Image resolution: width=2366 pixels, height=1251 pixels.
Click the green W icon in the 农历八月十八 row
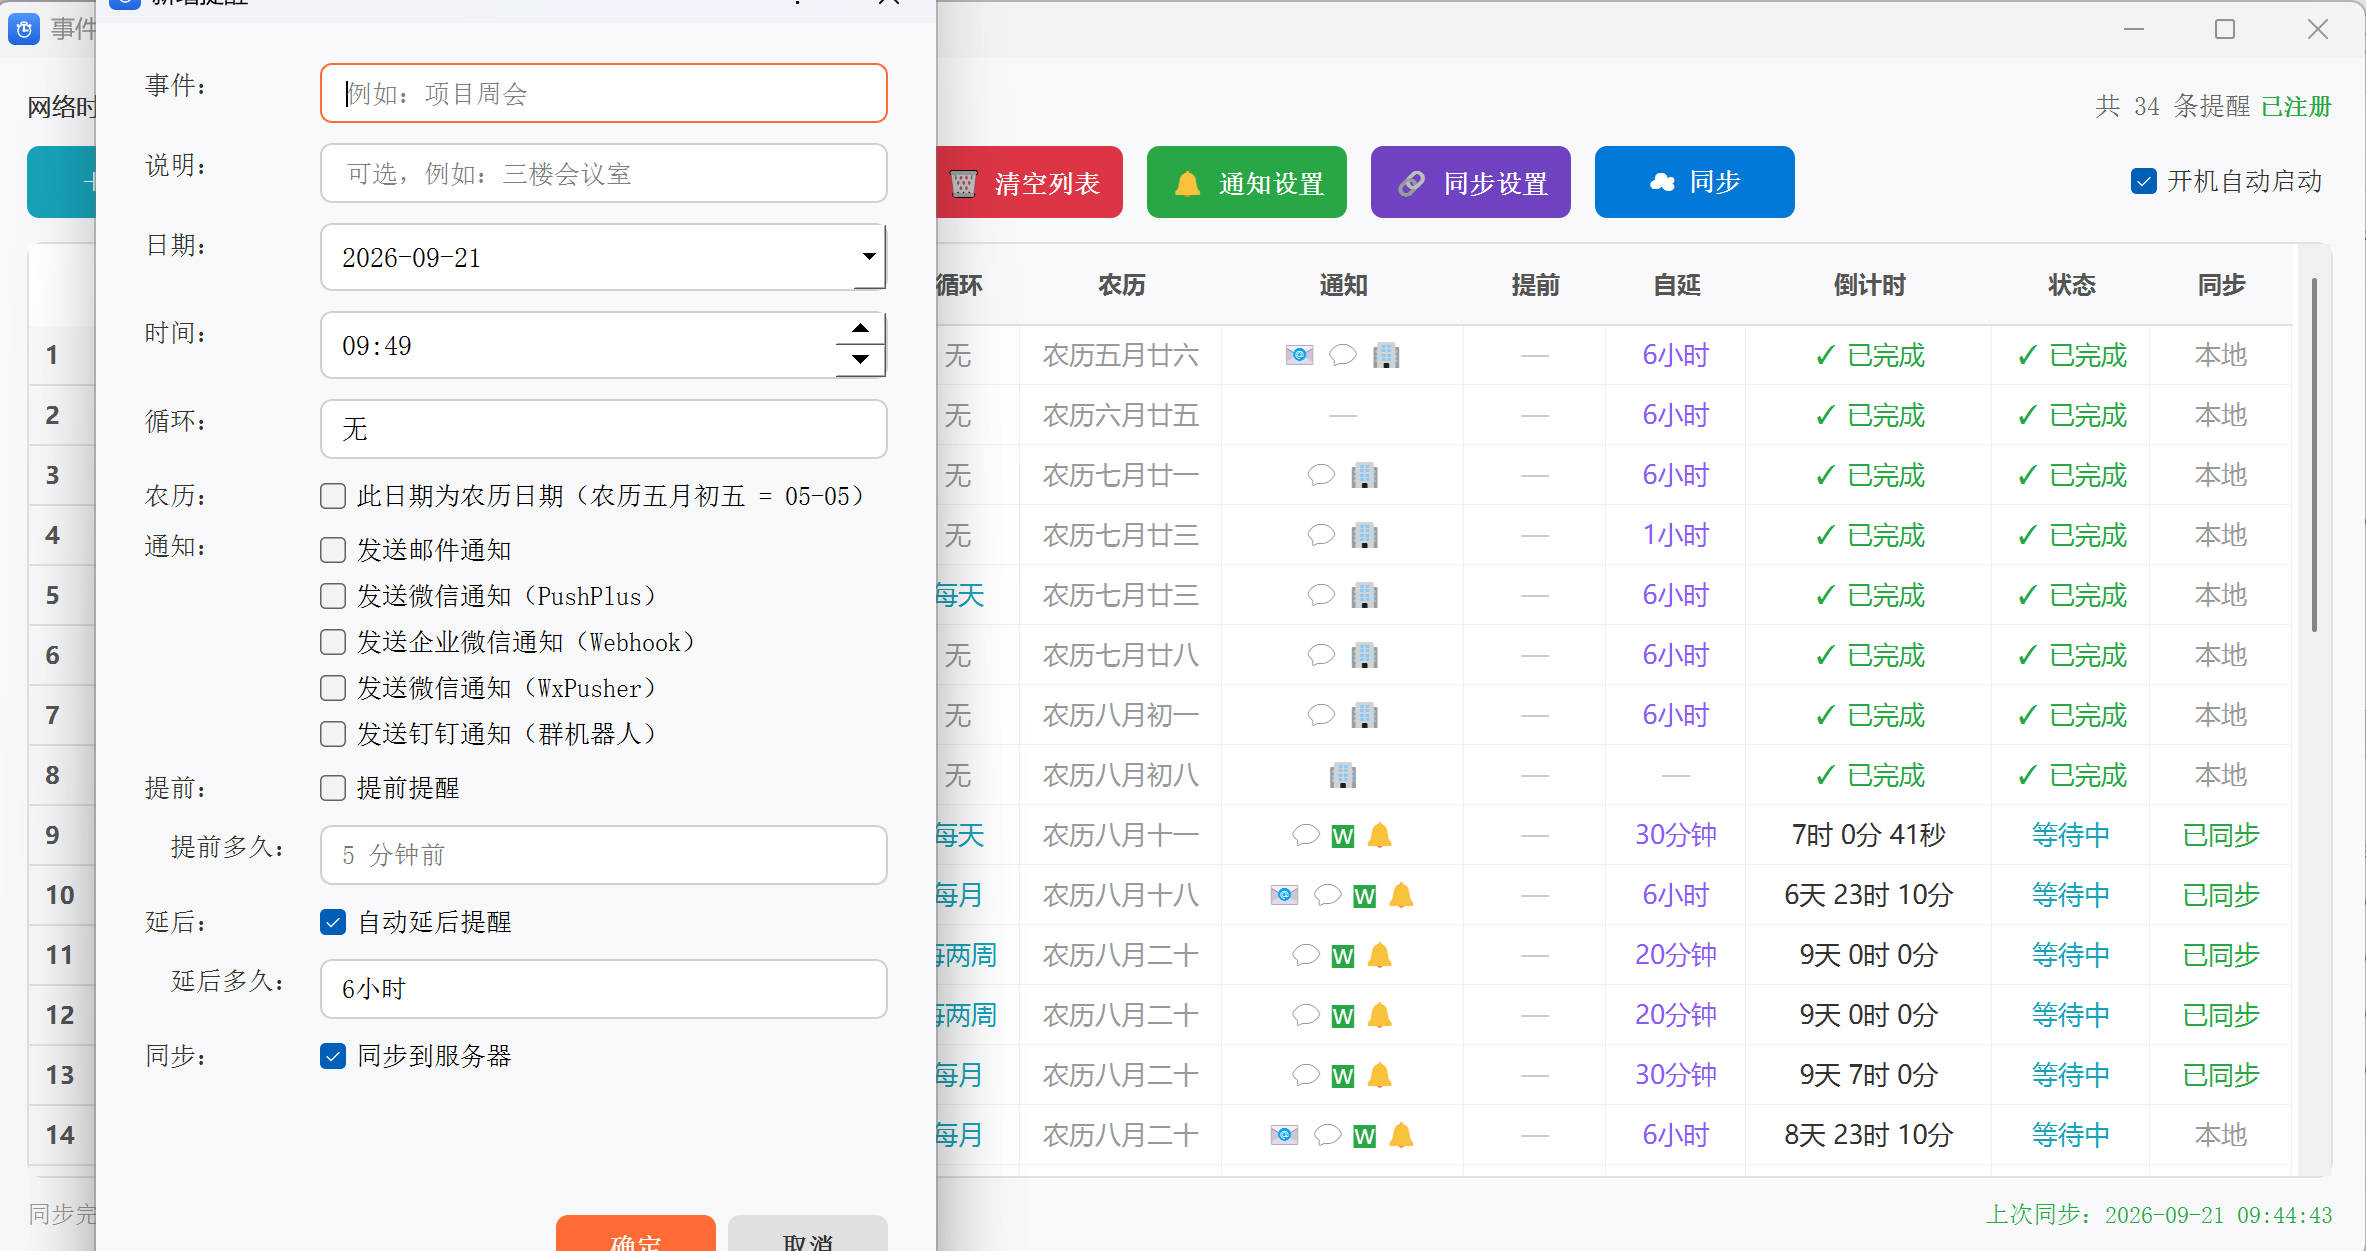tap(1365, 896)
